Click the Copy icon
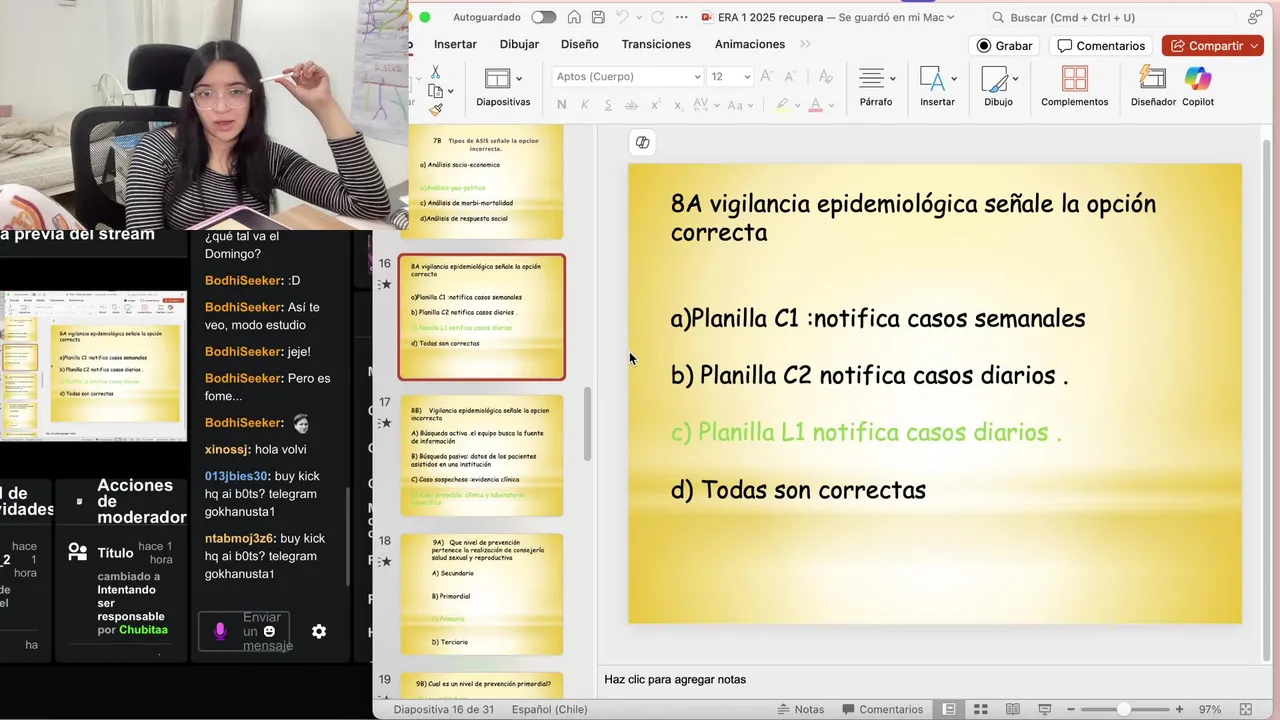This screenshot has width=1280, height=720. pos(436,91)
